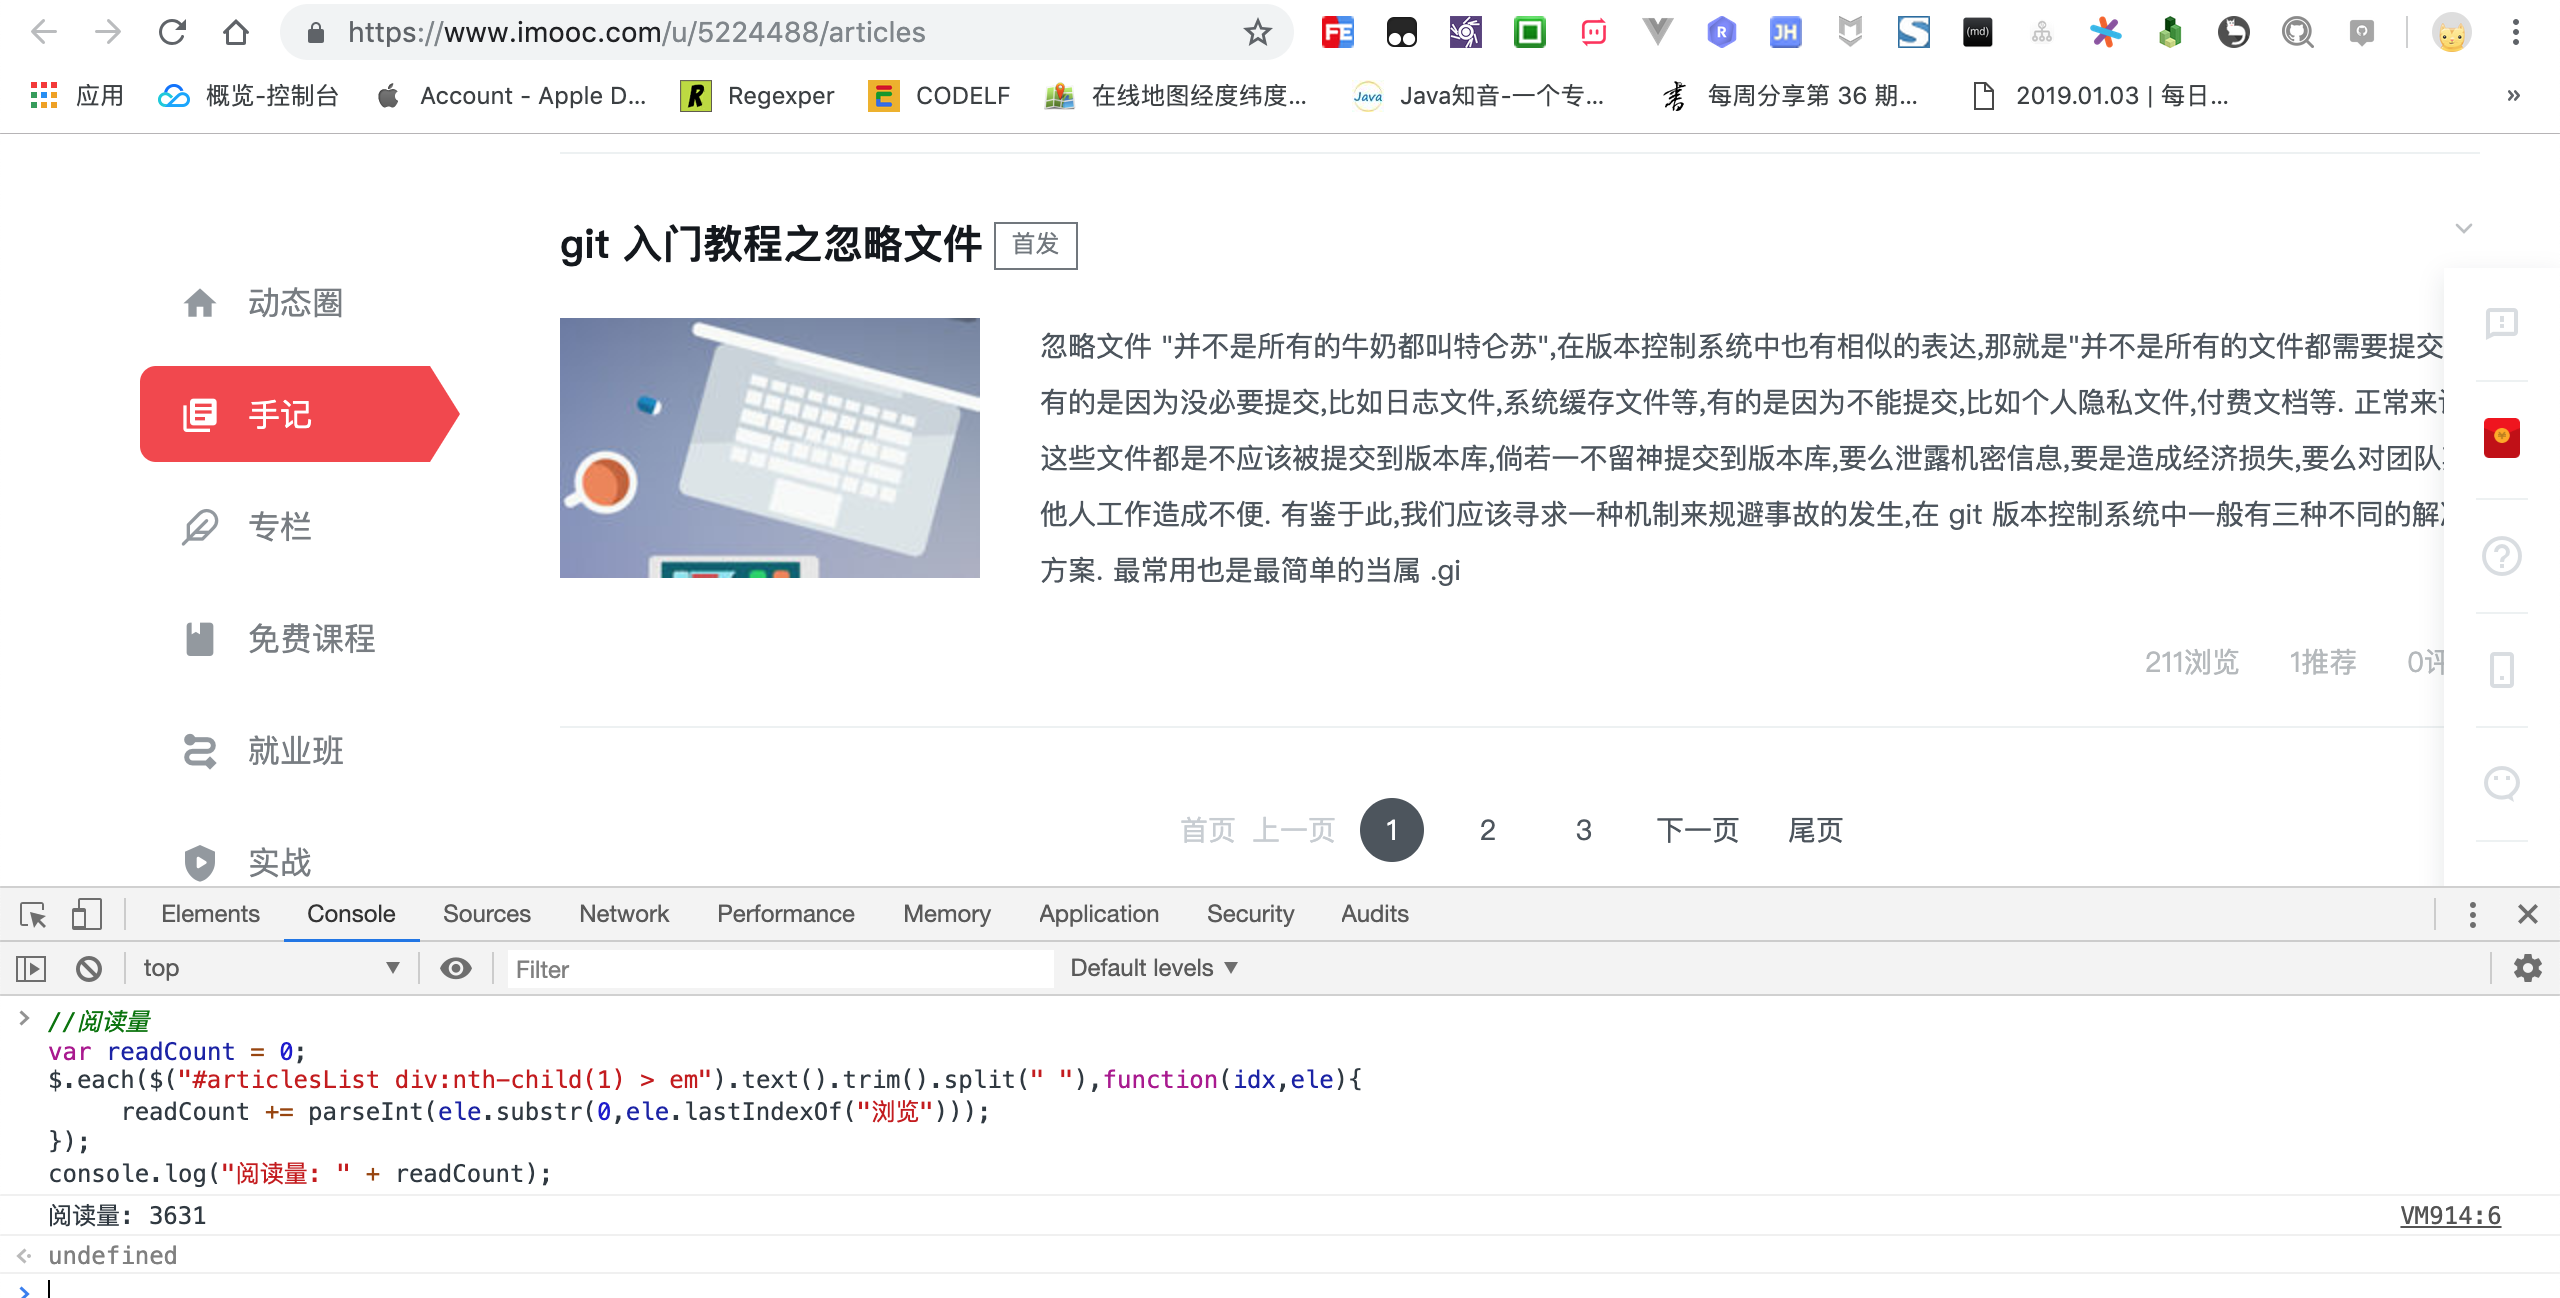
Task: Click the eye icon for live expressions
Action: (456, 968)
